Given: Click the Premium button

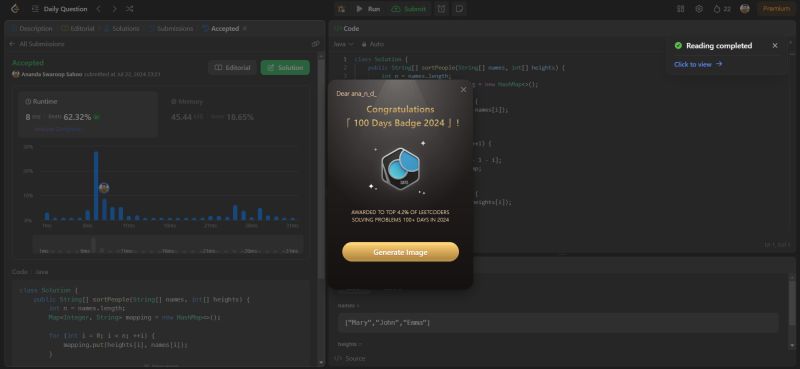Looking at the screenshot, I should pos(777,9).
